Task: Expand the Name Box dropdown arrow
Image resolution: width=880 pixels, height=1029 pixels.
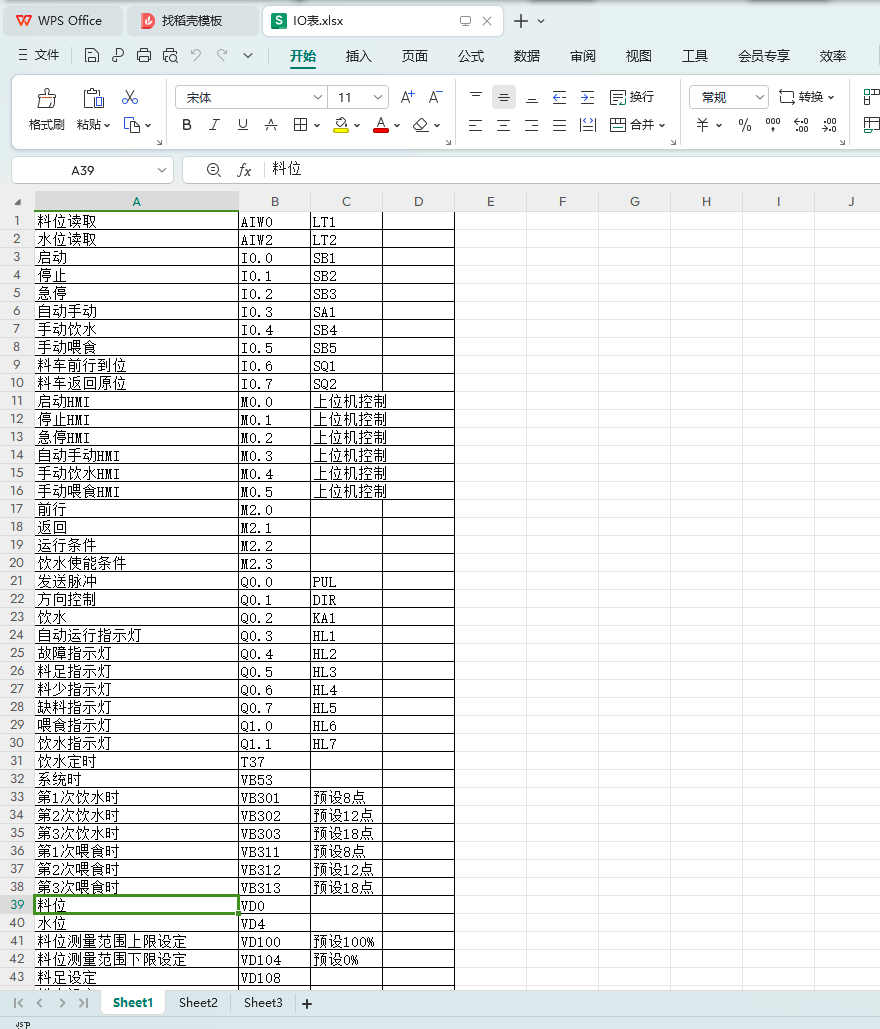Action: (x=161, y=170)
